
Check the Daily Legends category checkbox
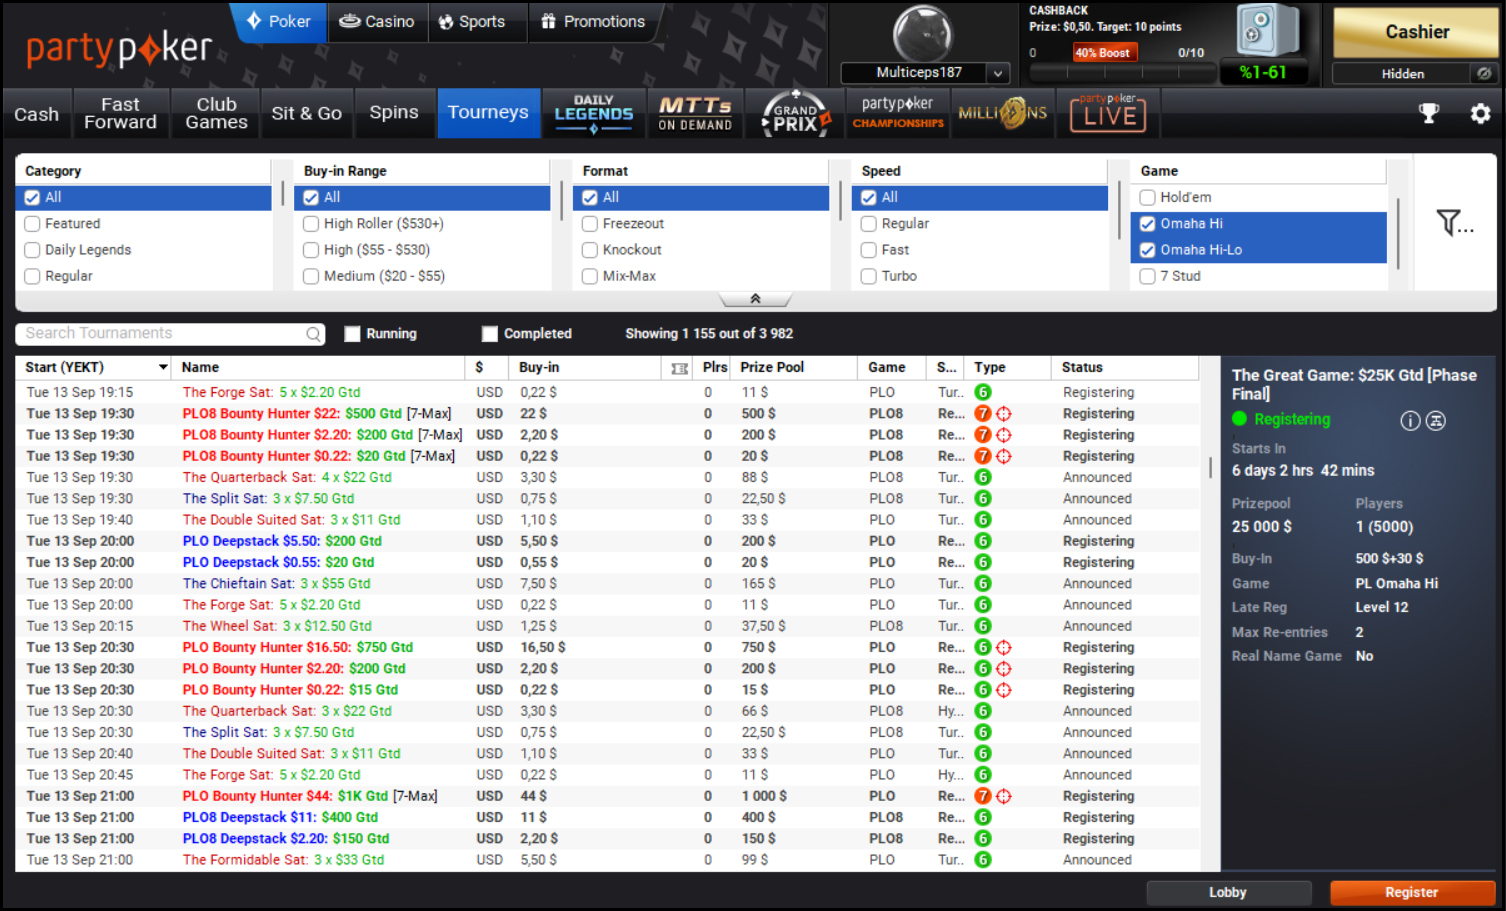point(33,250)
